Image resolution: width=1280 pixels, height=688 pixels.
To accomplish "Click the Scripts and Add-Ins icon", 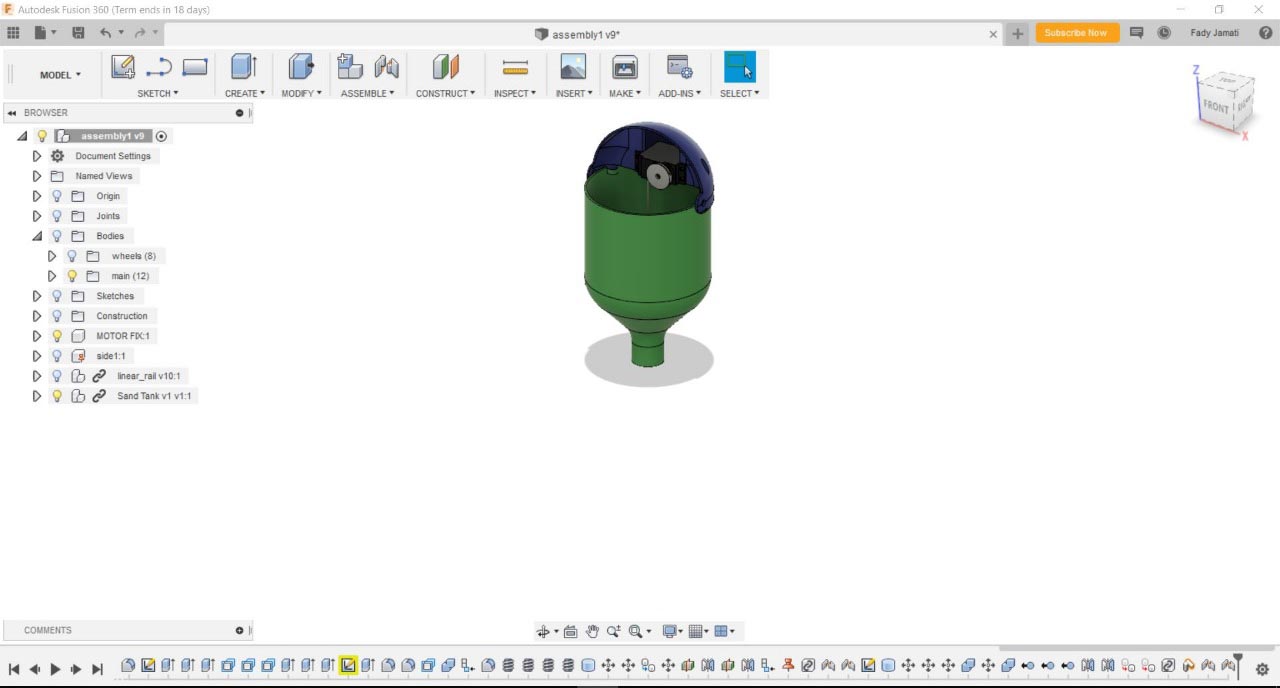I will pyautogui.click(x=680, y=67).
